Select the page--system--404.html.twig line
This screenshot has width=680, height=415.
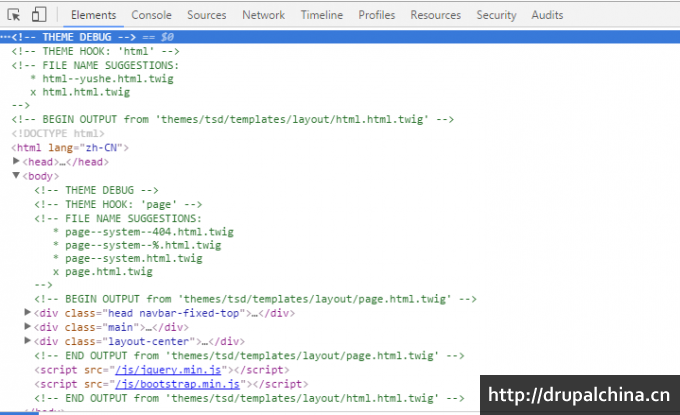(x=144, y=232)
